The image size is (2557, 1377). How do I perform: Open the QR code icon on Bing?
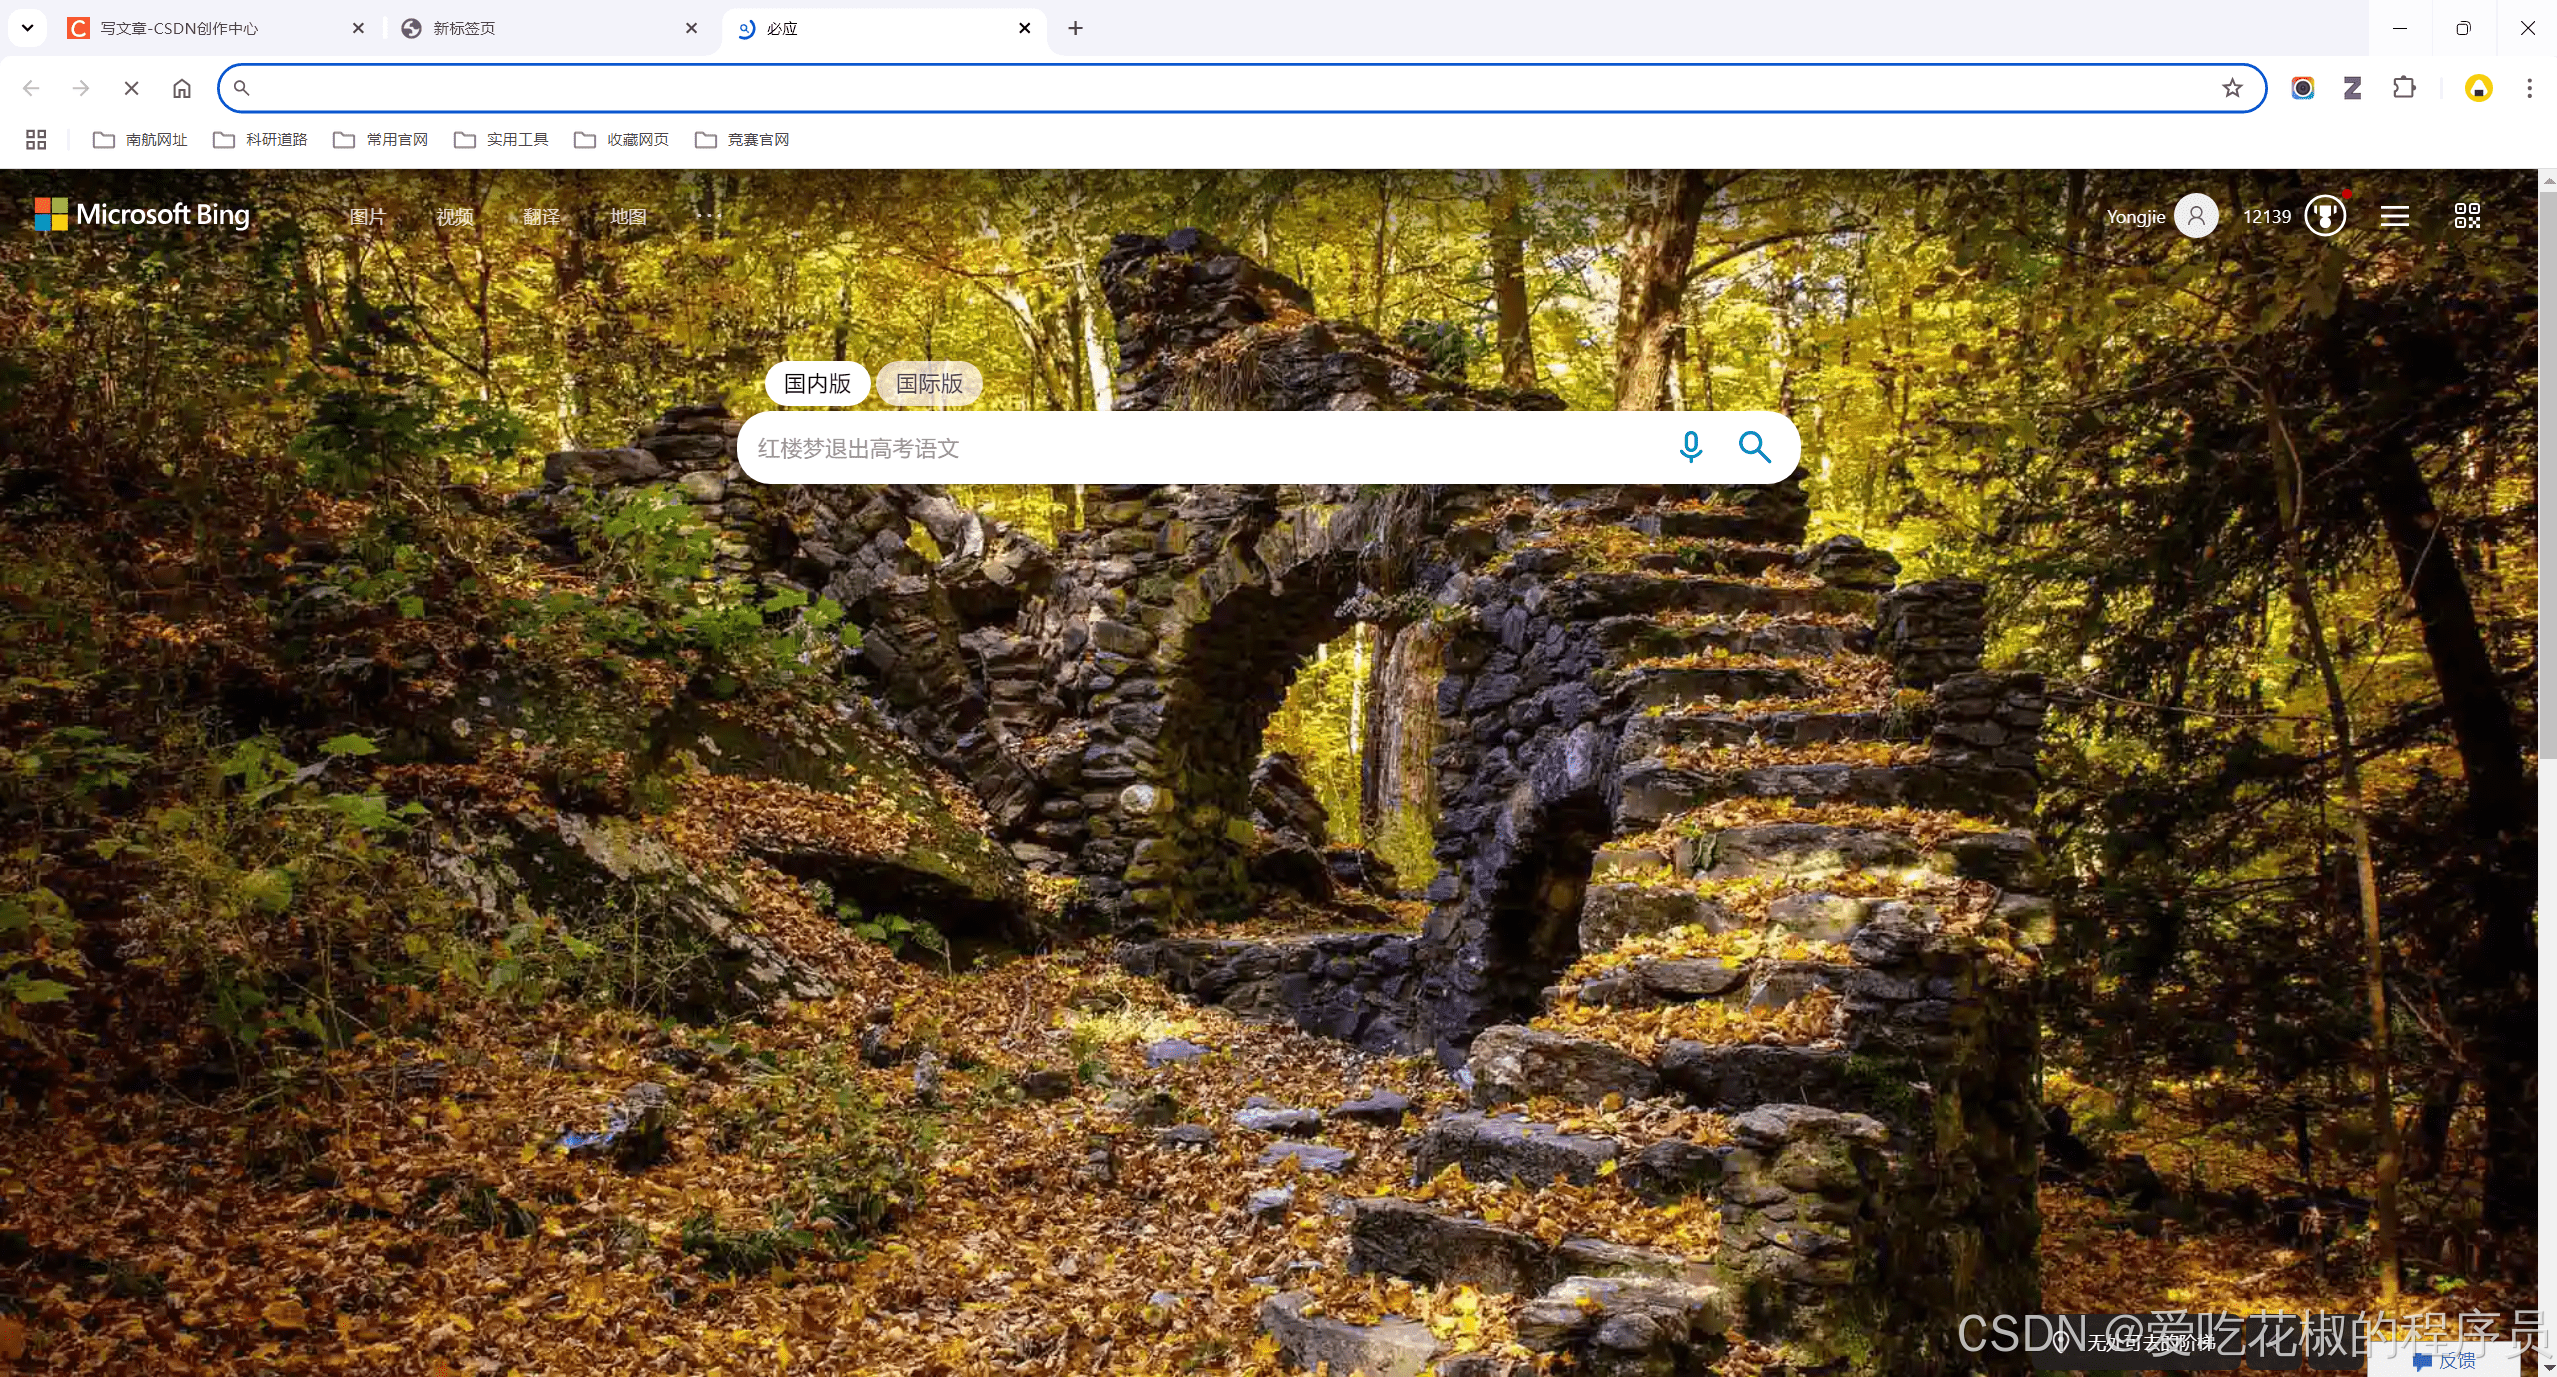tap(2467, 216)
